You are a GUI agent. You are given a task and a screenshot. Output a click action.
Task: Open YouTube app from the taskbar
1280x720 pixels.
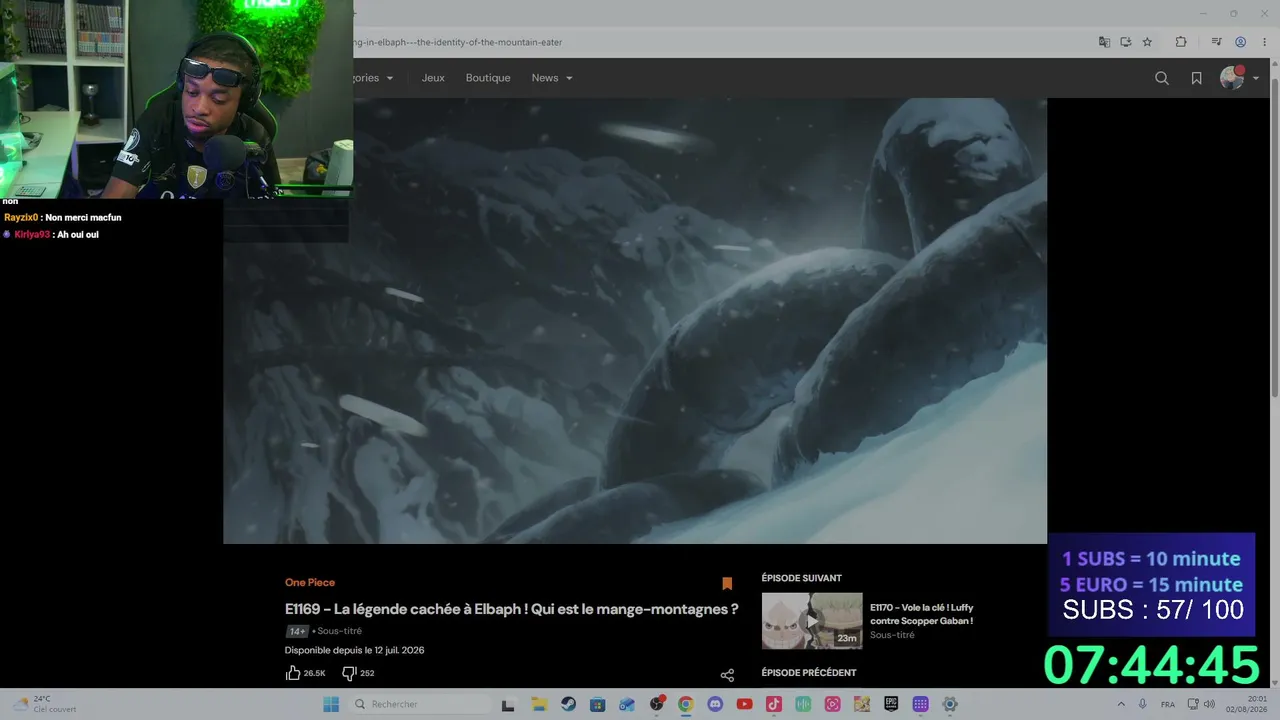click(744, 704)
